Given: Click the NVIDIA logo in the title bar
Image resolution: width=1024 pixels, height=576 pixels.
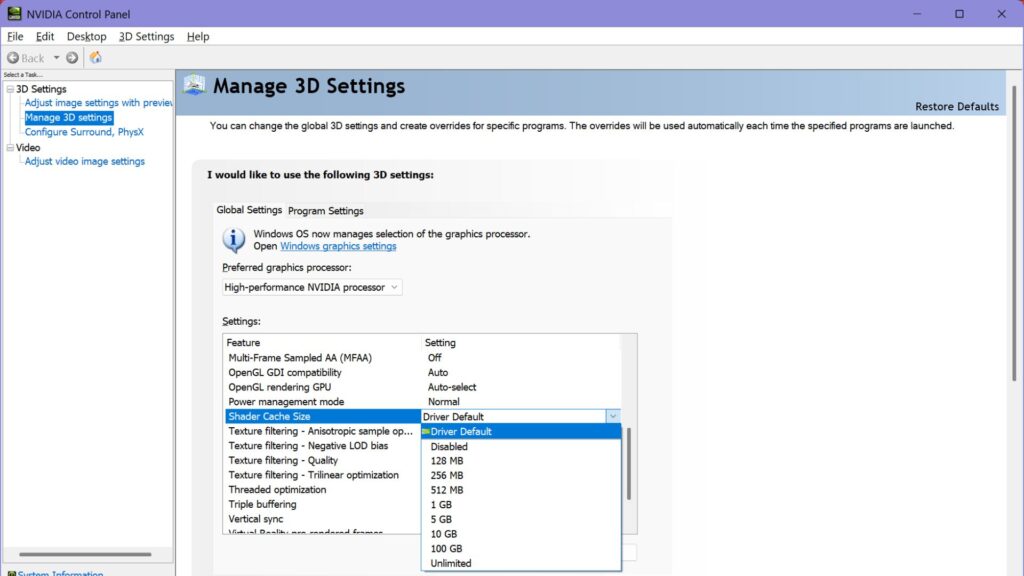Looking at the screenshot, I should tap(13, 13).
